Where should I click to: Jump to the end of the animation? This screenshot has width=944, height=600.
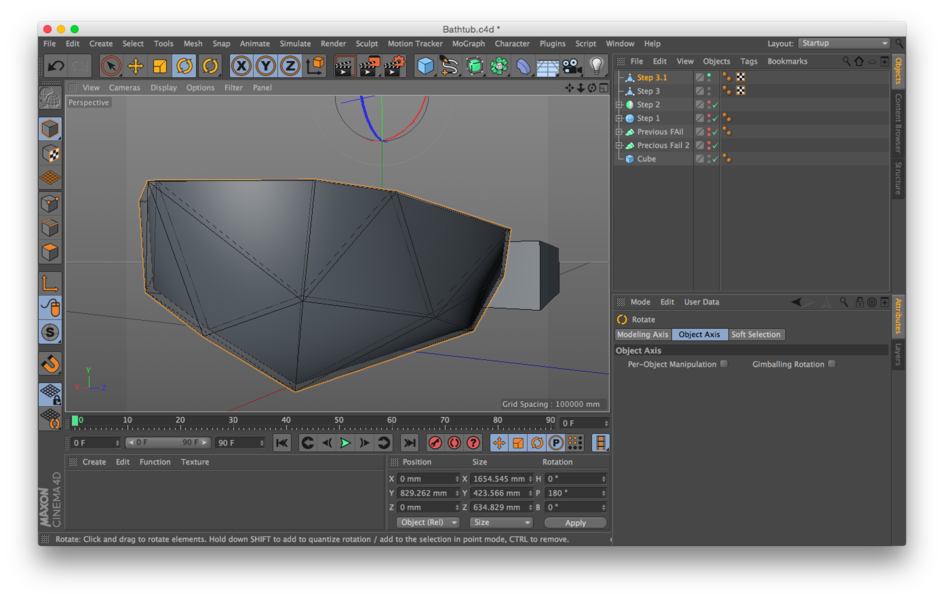409,444
